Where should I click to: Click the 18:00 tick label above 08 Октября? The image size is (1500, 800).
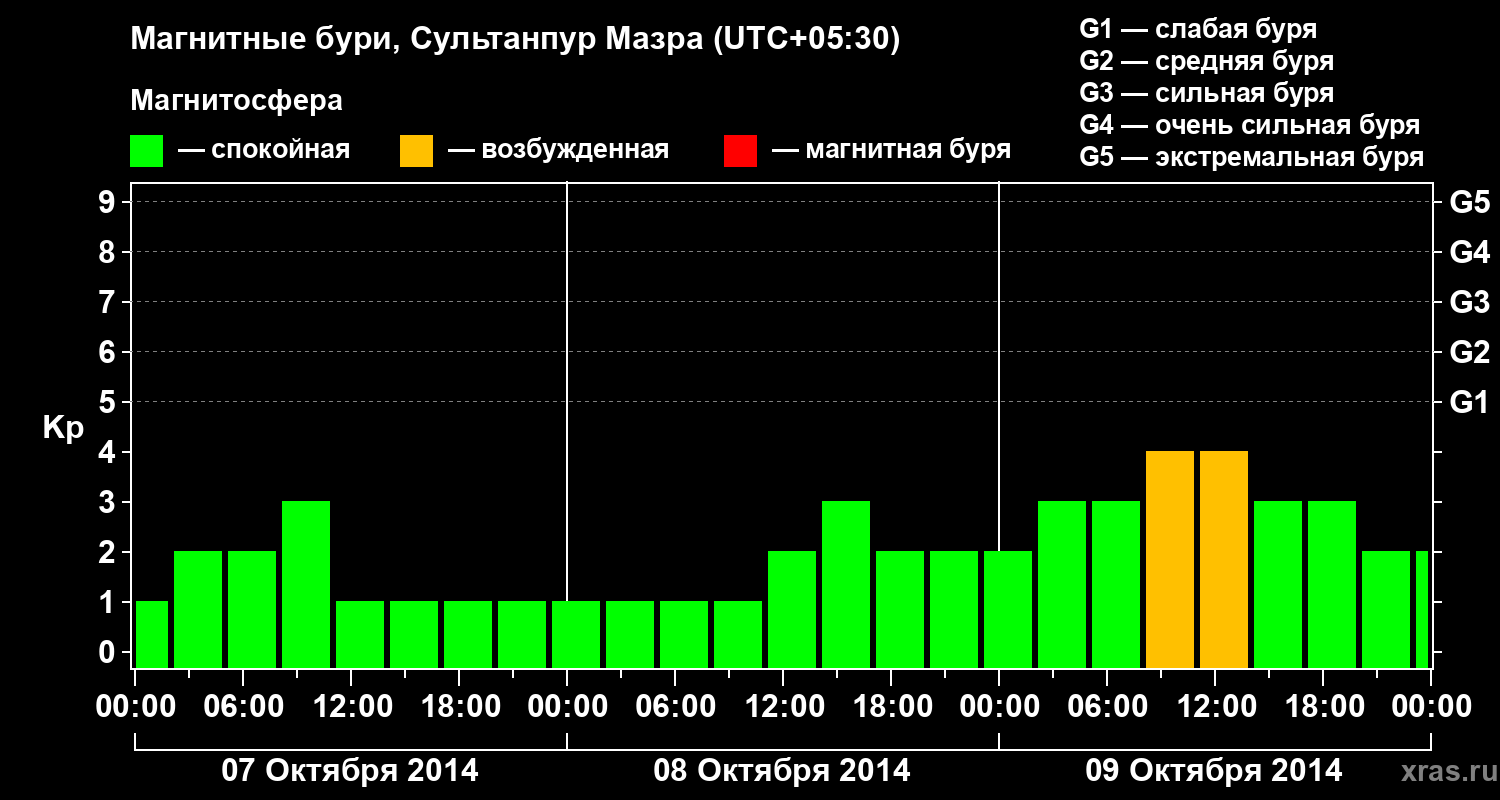[x=891, y=706]
